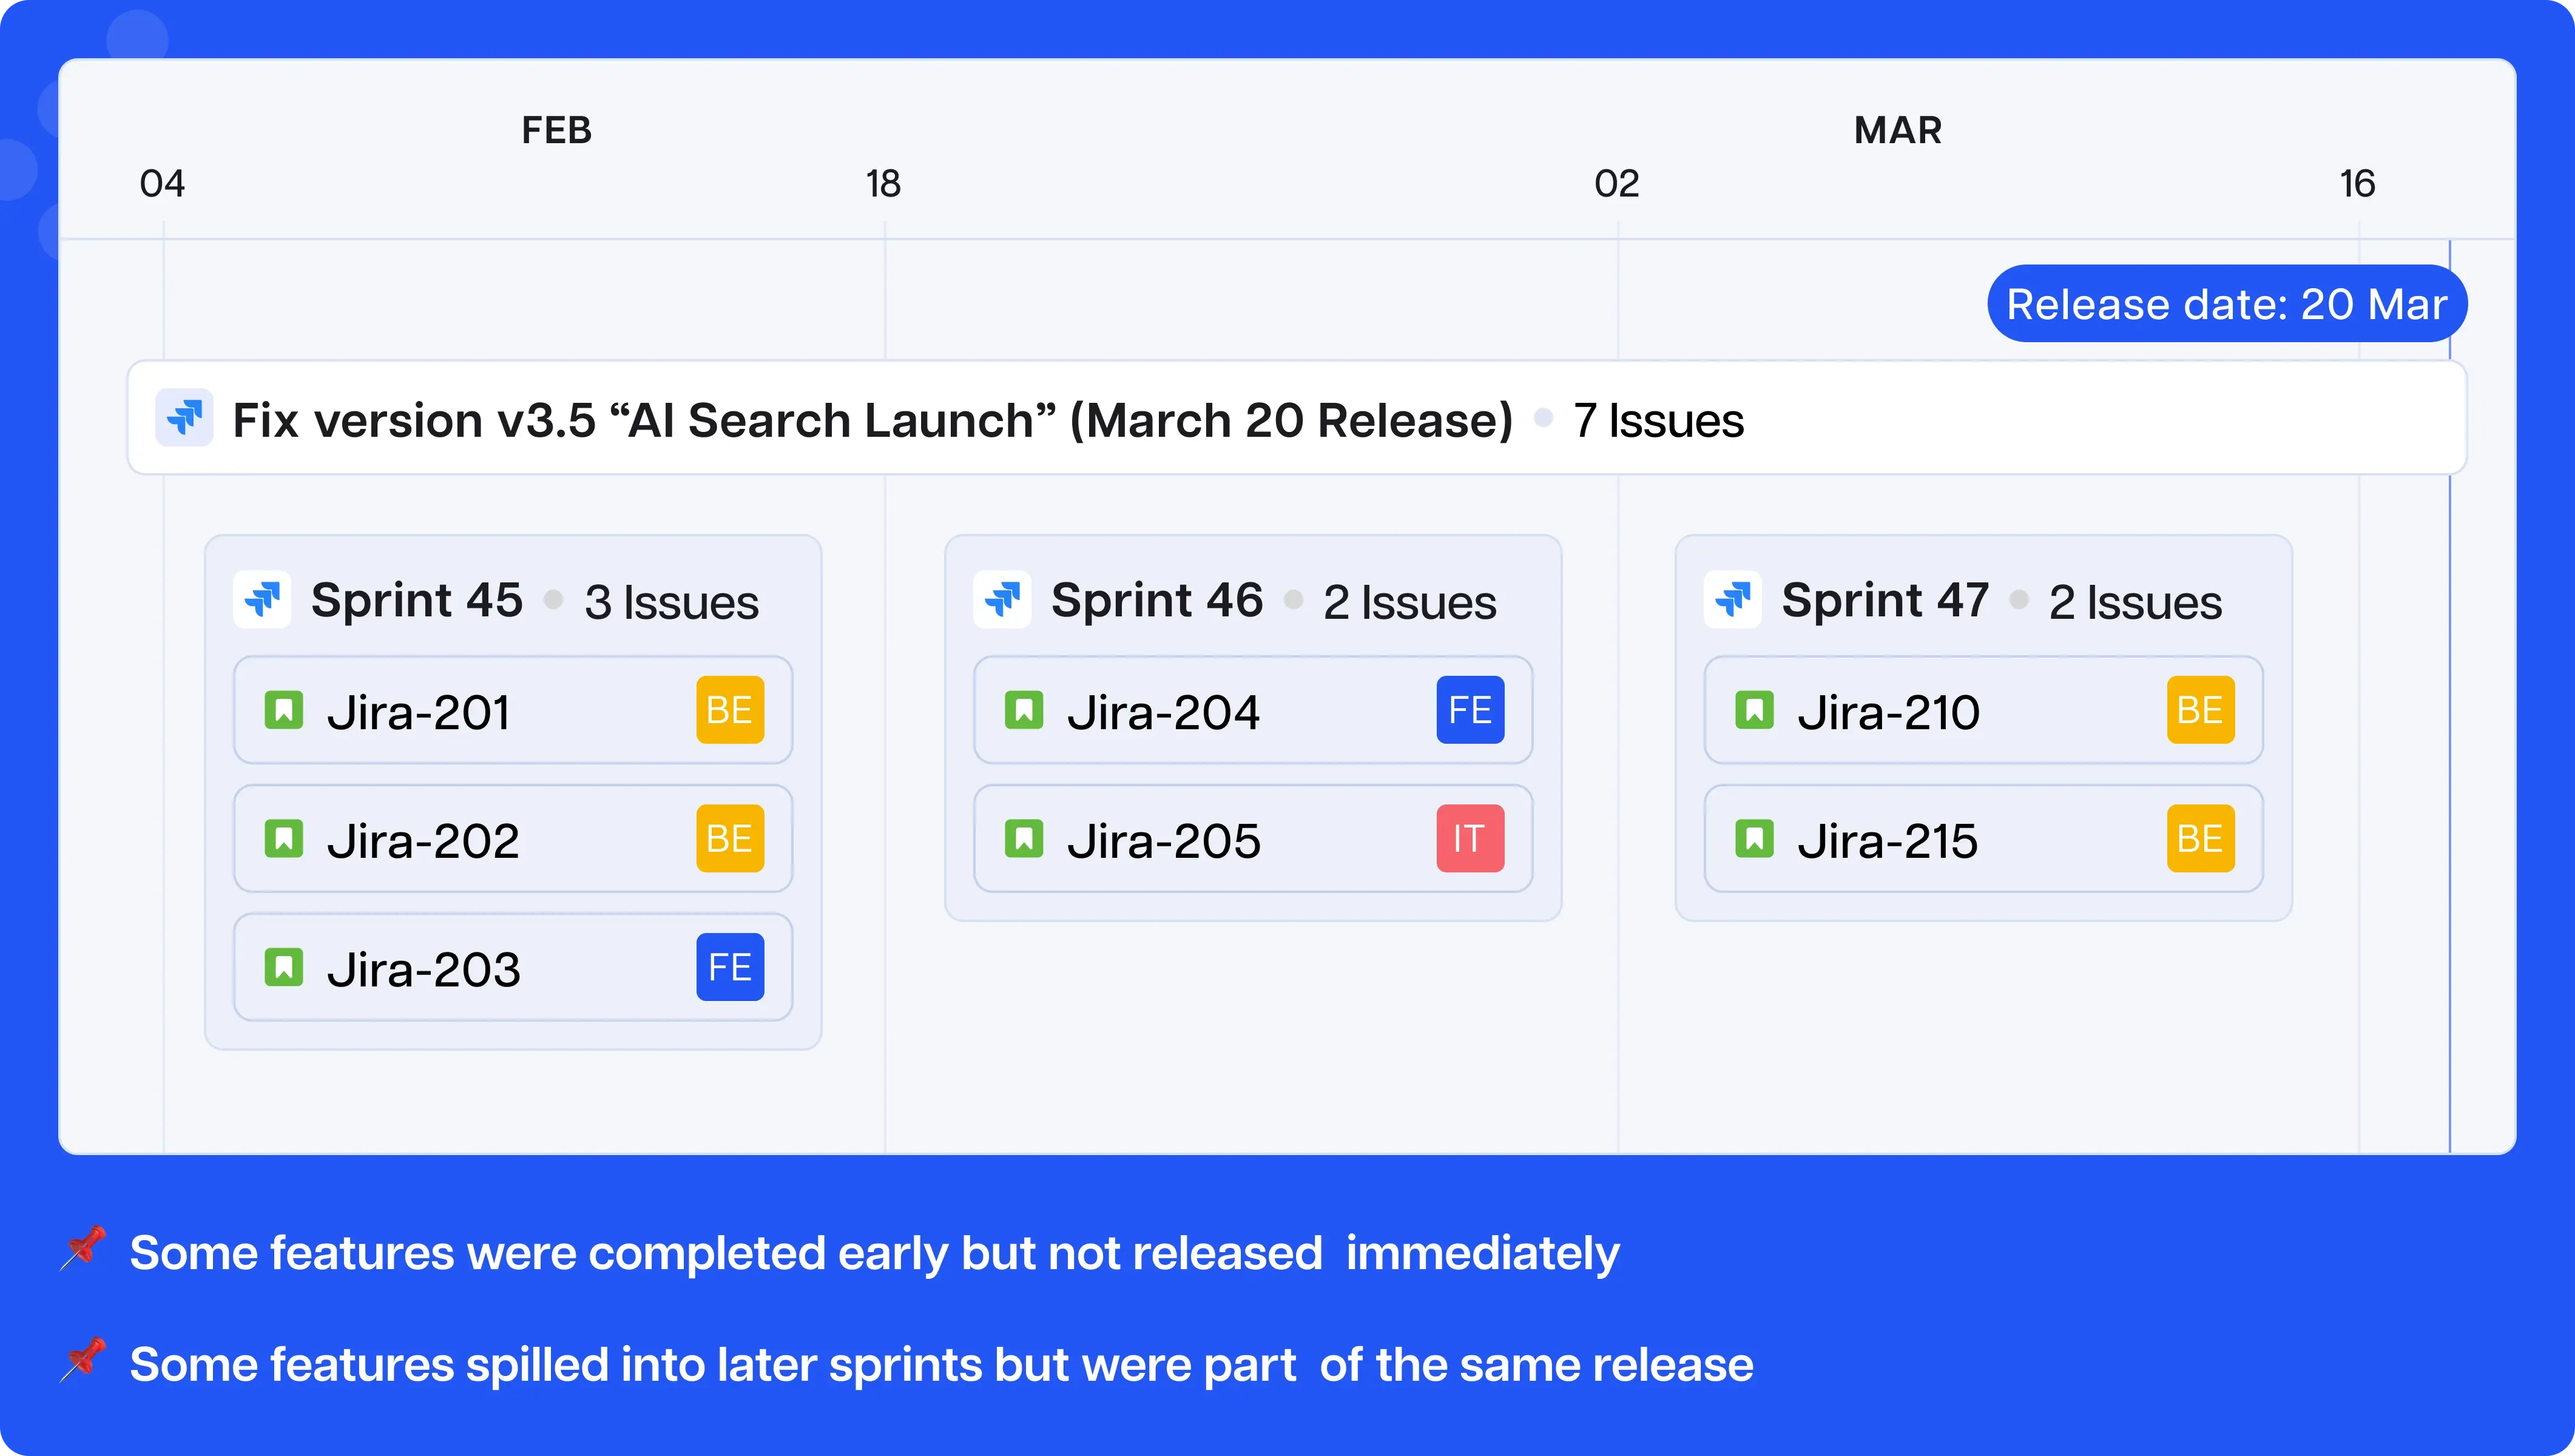This screenshot has width=2575, height=1456.
Task: Click the 02 Mar date marker
Action: (1616, 184)
